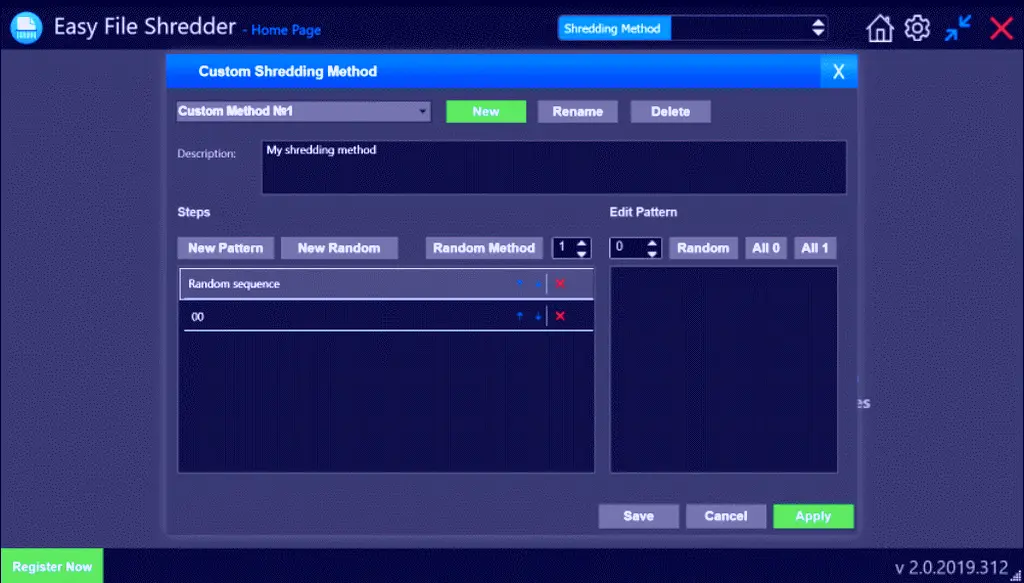Viewport: 1024px width, 583px height.
Task: Apply the custom shredding method
Action: [813, 516]
